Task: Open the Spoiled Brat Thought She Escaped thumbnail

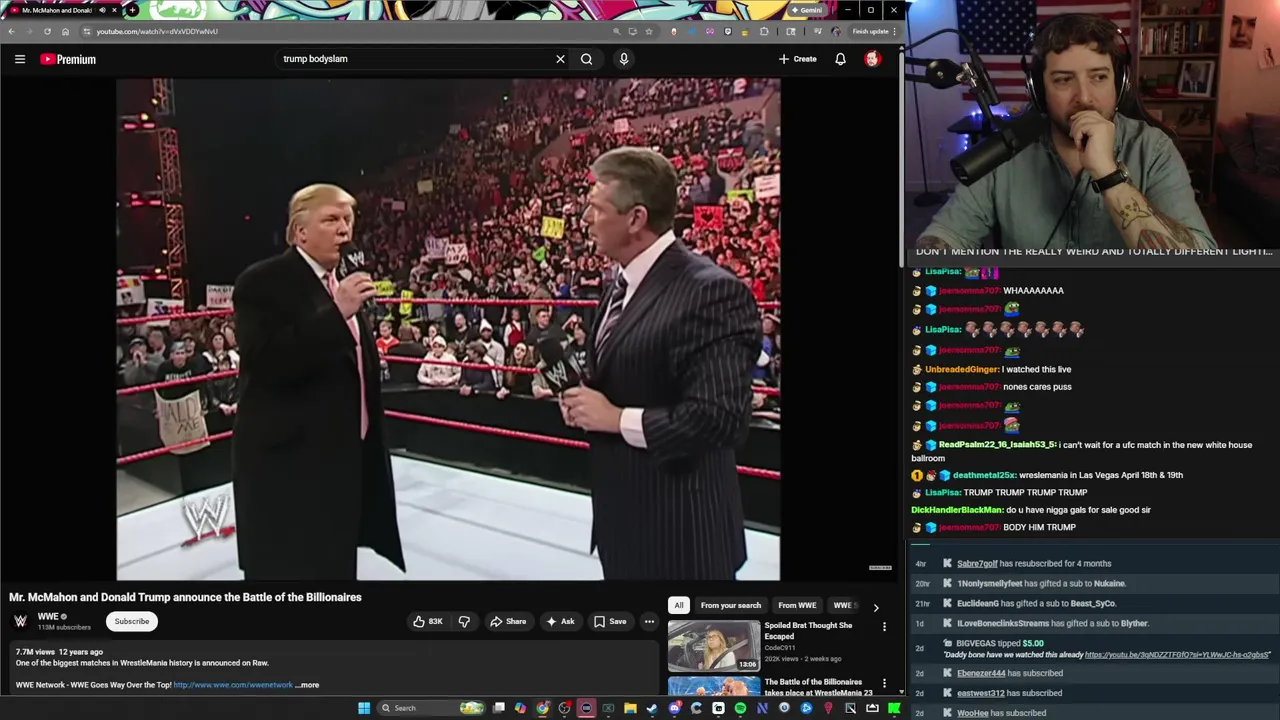Action: (x=714, y=646)
